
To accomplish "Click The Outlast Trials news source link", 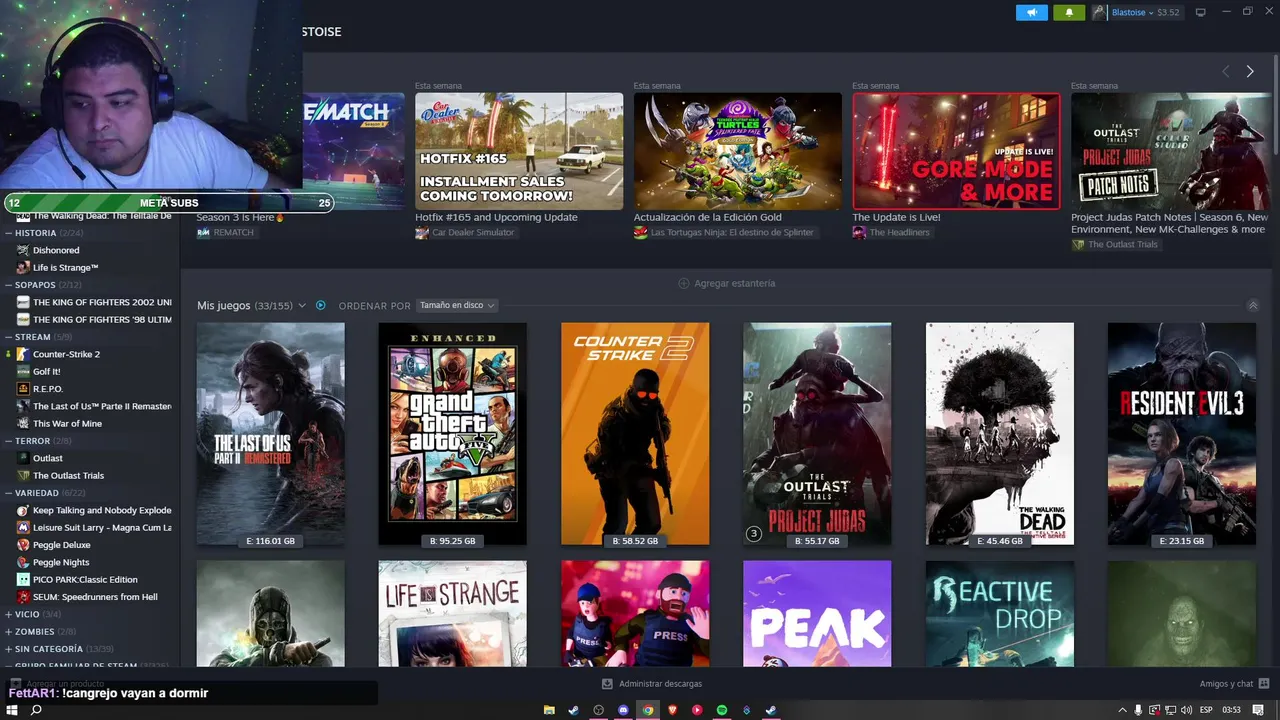I will tap(1123, 244).
